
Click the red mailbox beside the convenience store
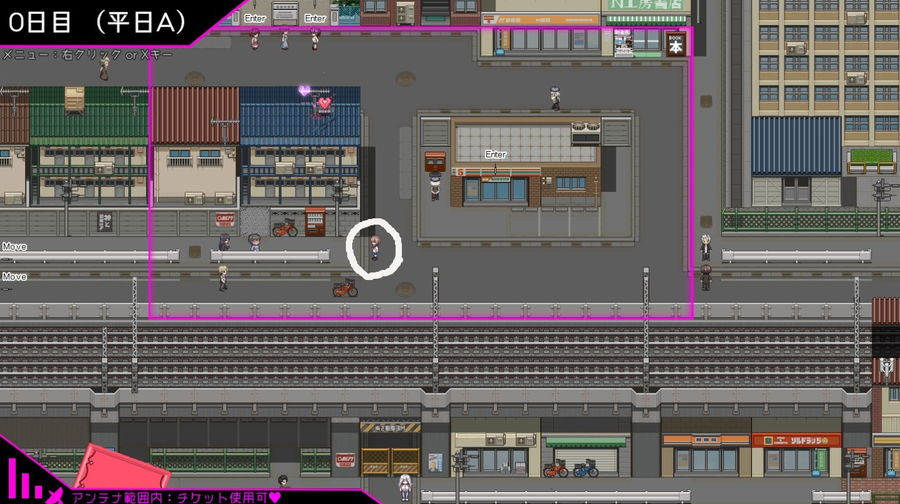(435, 162)
